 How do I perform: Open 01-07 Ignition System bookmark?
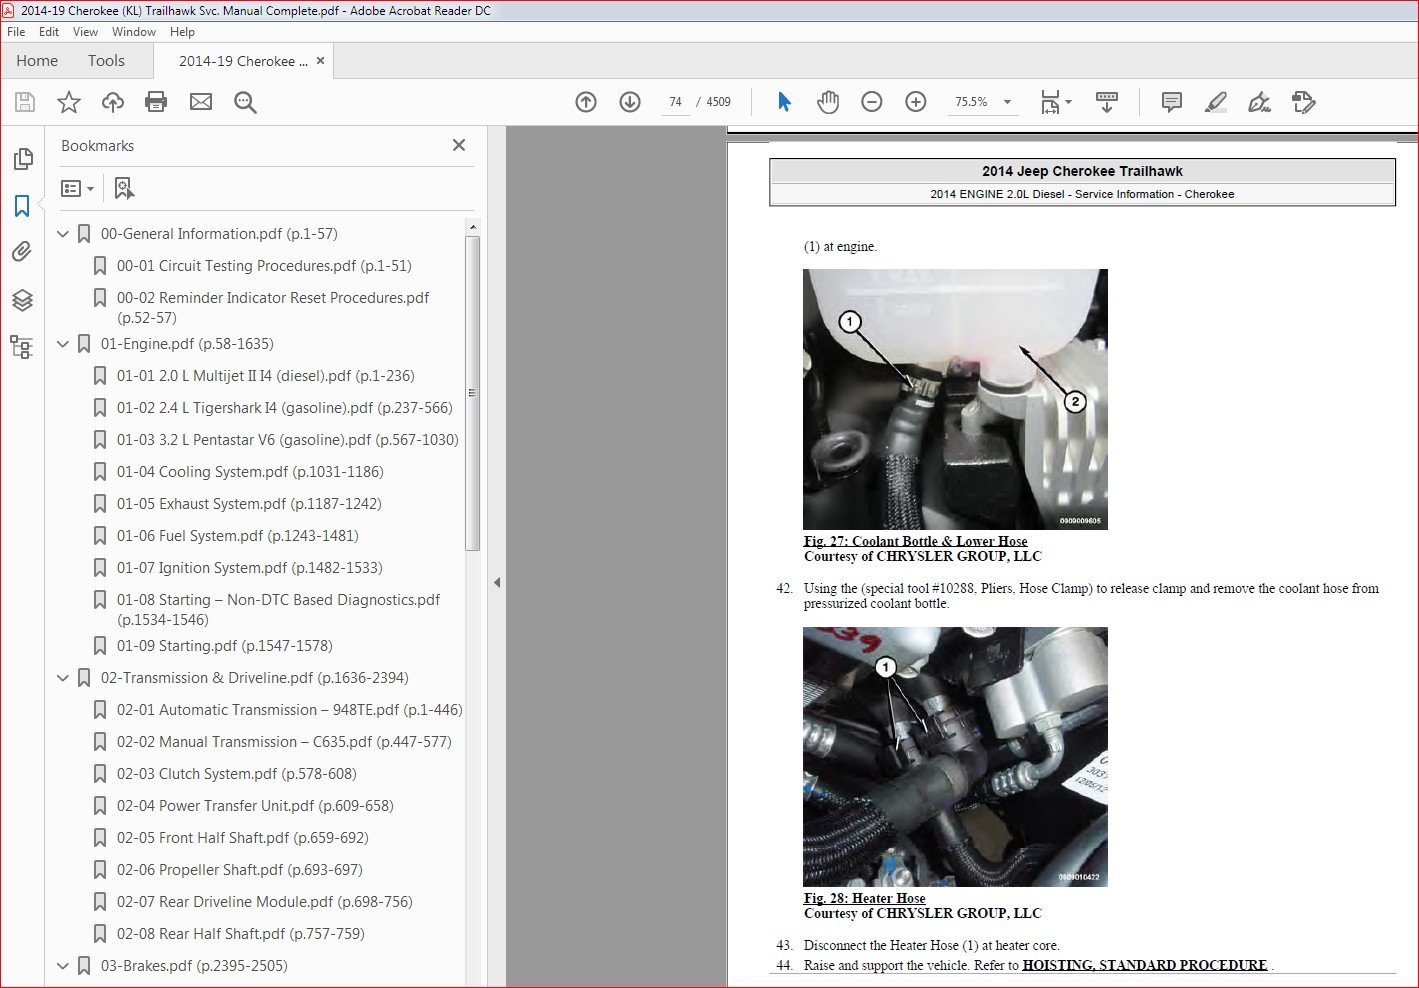pyautogui.click(x=250, y=568)
